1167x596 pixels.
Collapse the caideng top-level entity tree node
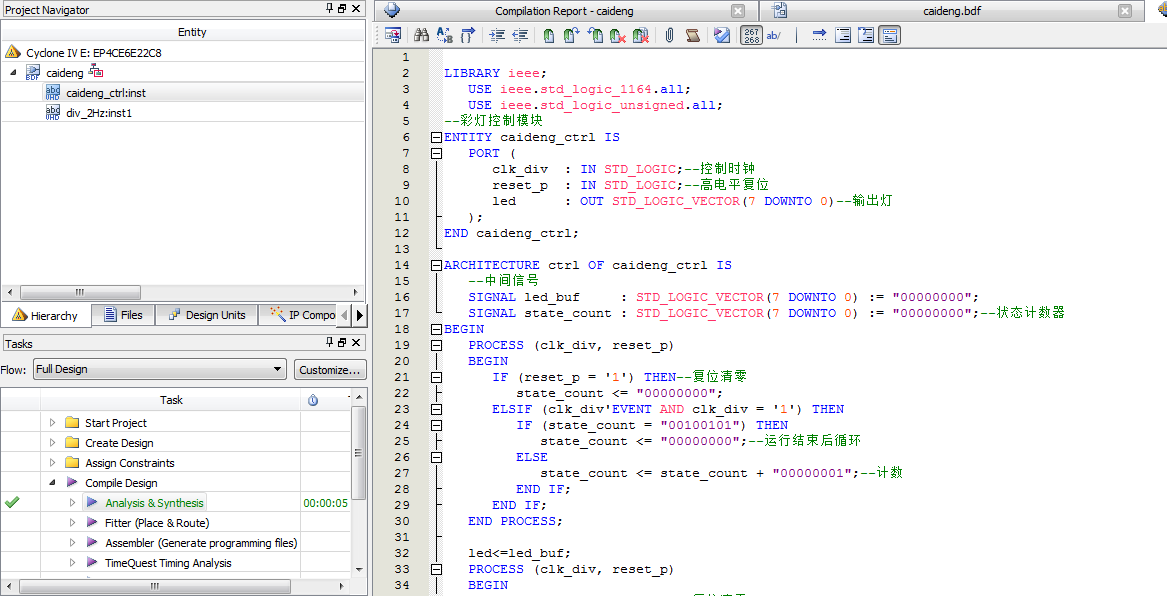tap(13, 73)
